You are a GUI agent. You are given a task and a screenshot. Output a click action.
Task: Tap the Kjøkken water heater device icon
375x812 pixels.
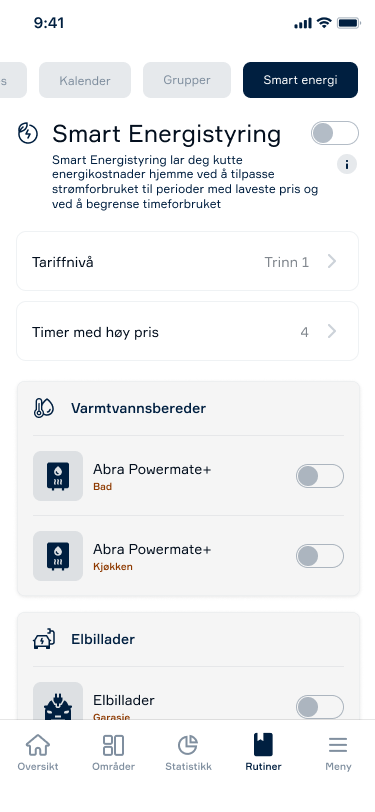[x=58, y=556]
